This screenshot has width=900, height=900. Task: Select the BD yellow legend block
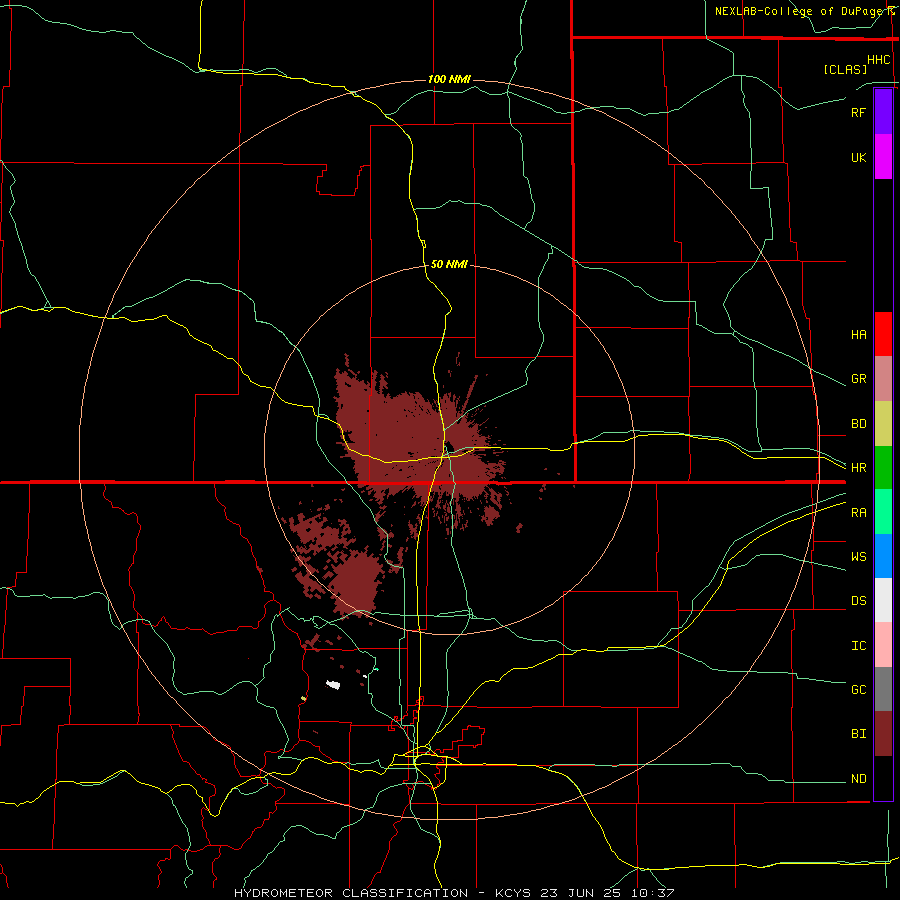click(x=883, y=424)
